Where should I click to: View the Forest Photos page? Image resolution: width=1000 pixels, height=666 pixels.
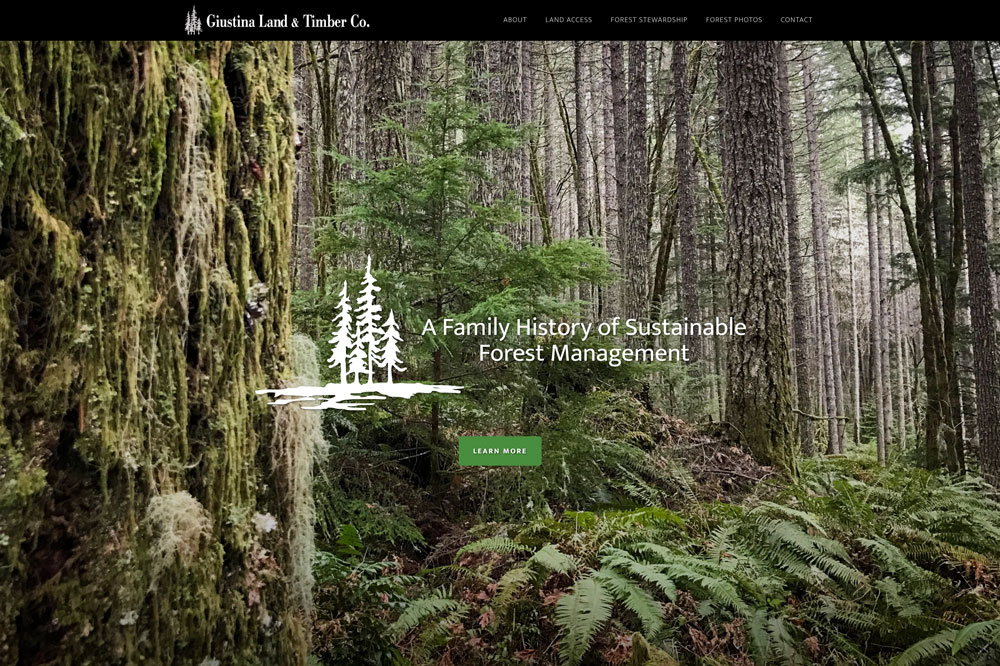733,20
